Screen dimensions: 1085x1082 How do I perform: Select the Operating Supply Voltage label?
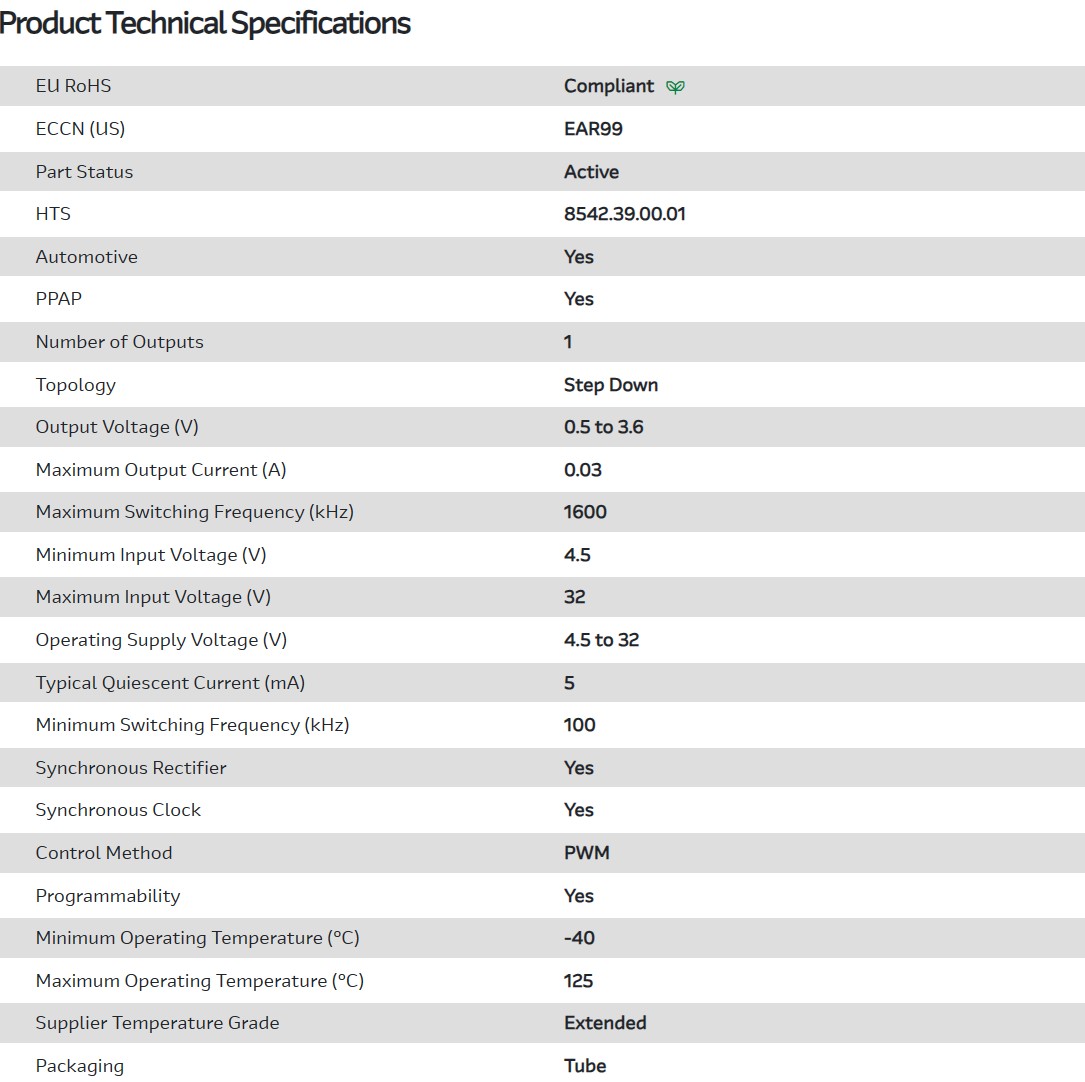(x=161, y=640)
